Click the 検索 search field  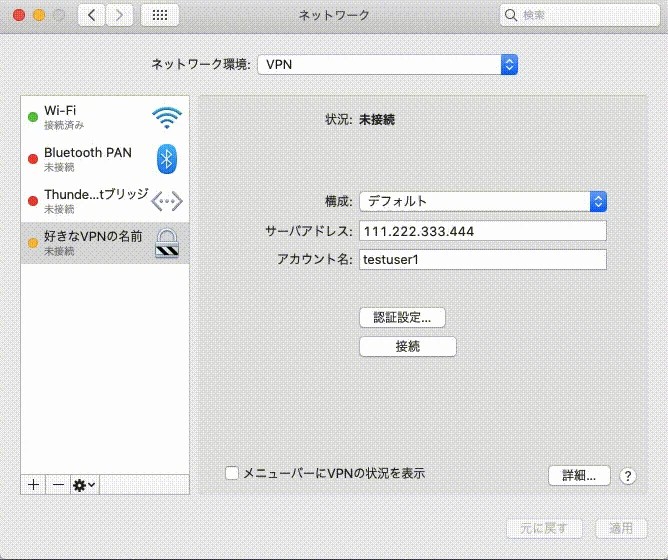[x=579, y=15]
